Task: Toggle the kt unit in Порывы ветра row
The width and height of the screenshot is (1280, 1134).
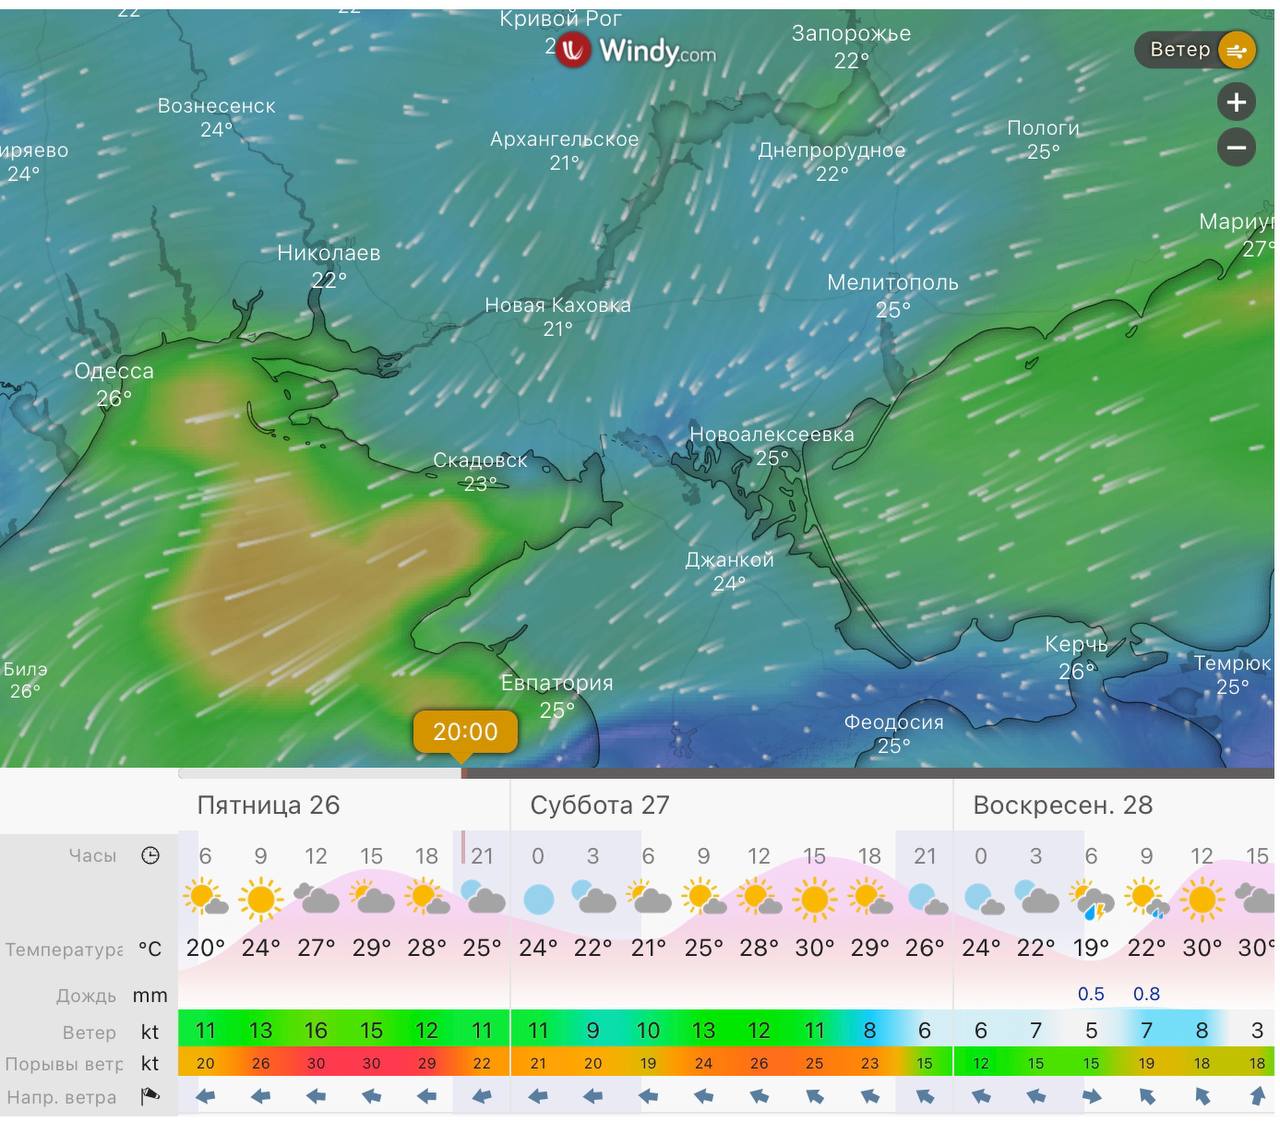Action: [x=150, y=1063]
